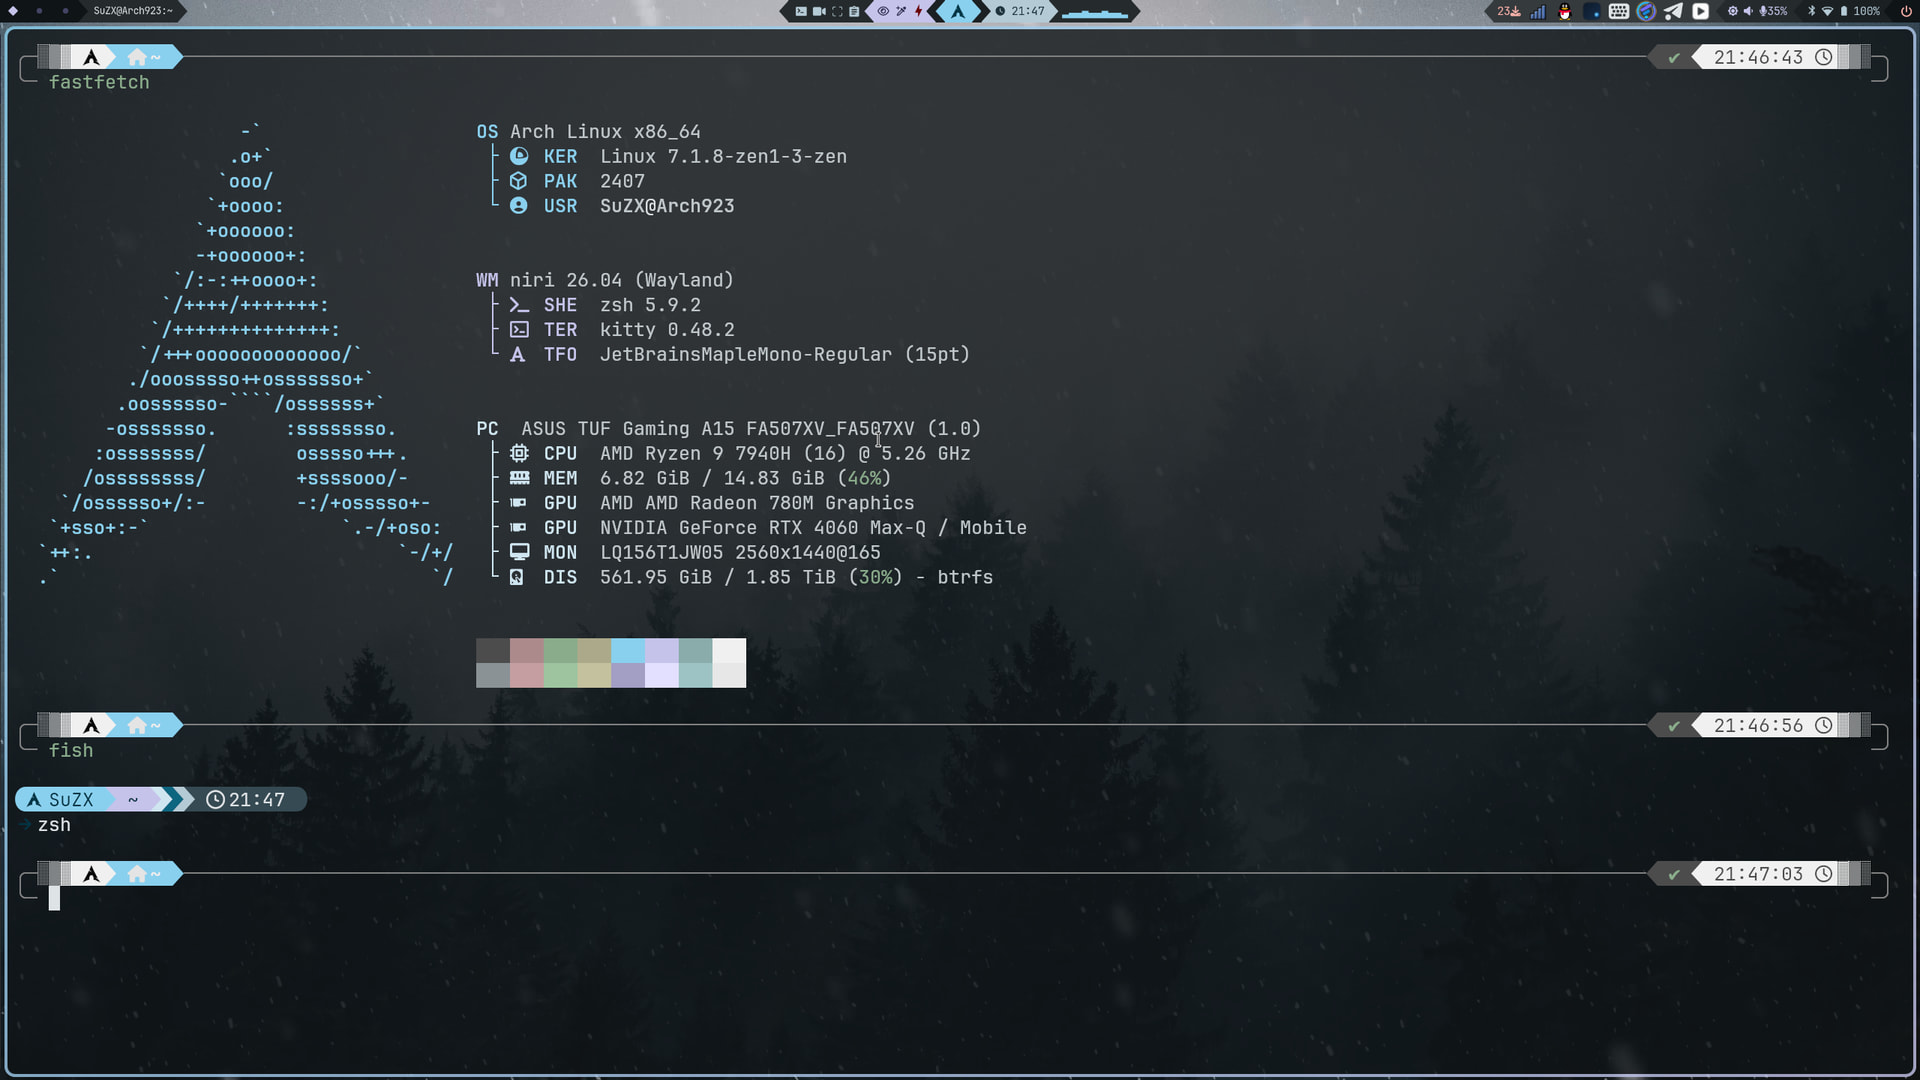Switch to the third workspace dot
The image size is (1920, 1080).
(x=65, y=11)
